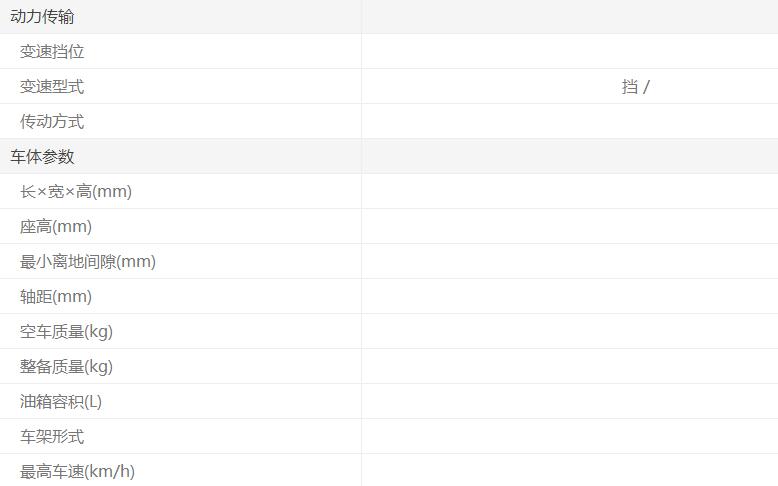This screenshot has height=486, width=778.
Task: Click the 整备质量(kg) row label
Action: [x=66, y=367]
